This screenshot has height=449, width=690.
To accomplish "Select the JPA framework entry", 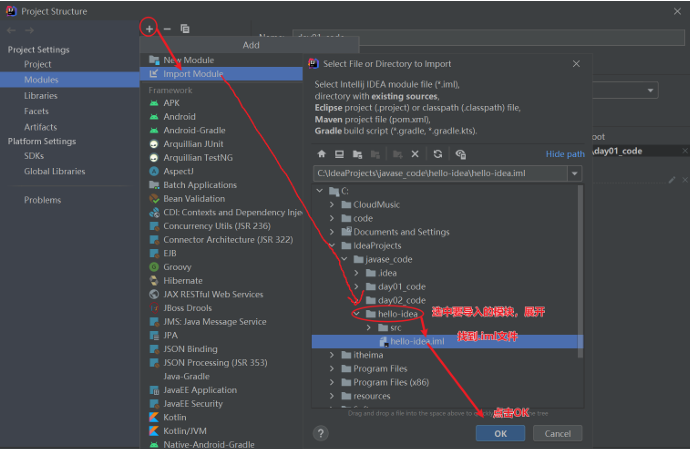I will [x=170, y=335].
